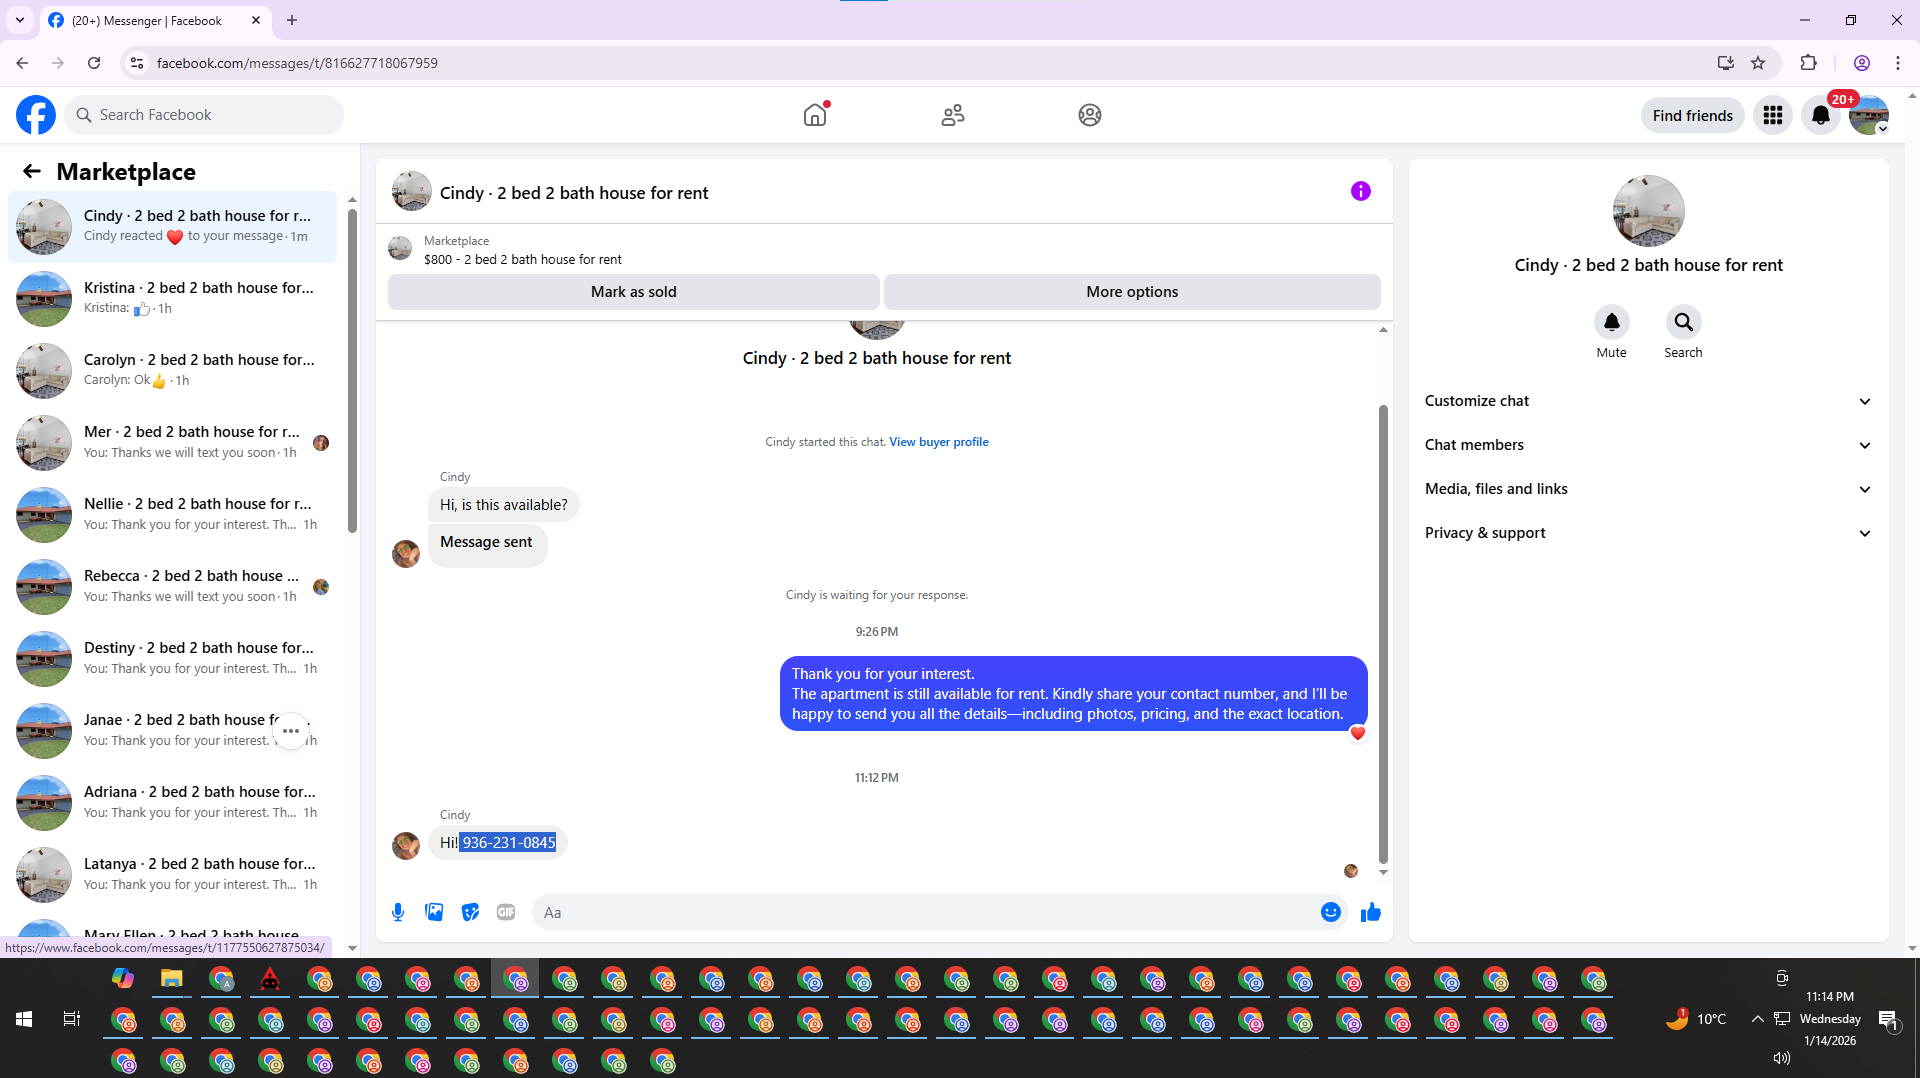Go back from Marketplace chats list
This screenshot has width=1920, height=1078.
(x=32, y=171)
